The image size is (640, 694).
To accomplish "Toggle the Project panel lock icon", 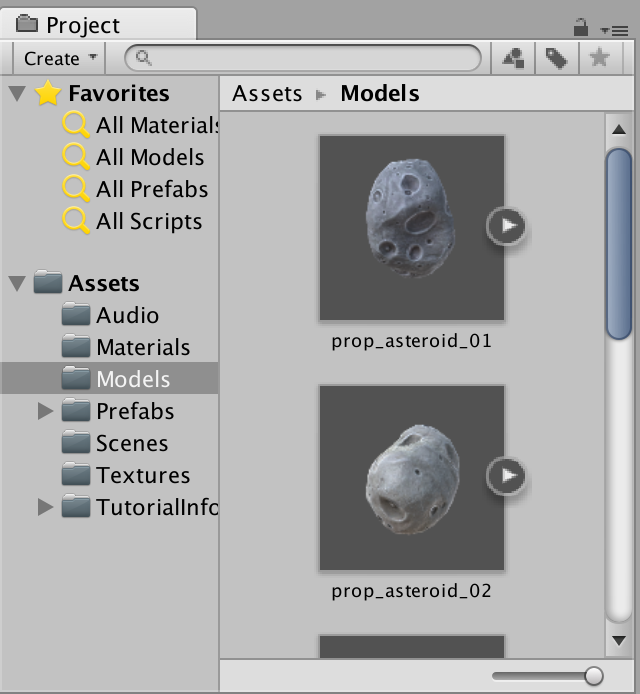I will tap(580, 27).
